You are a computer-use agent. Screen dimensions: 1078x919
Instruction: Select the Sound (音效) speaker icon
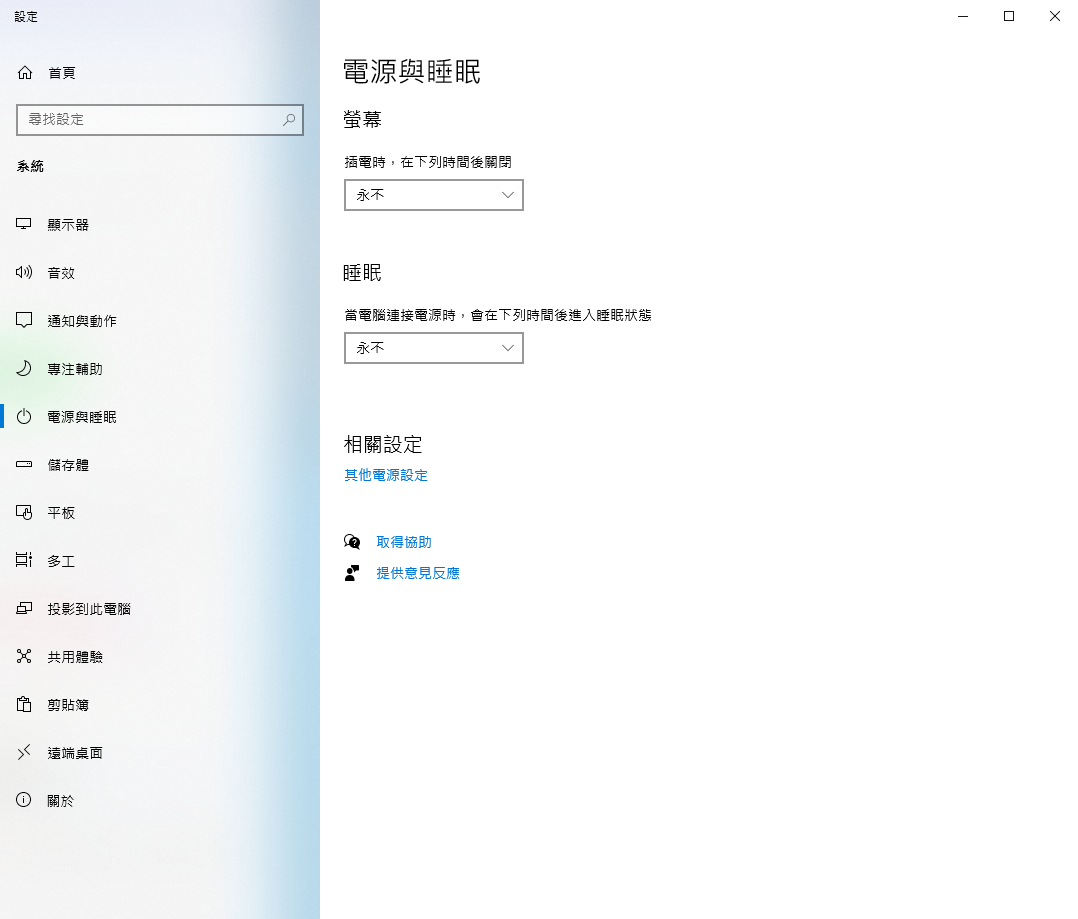[25, 273]
